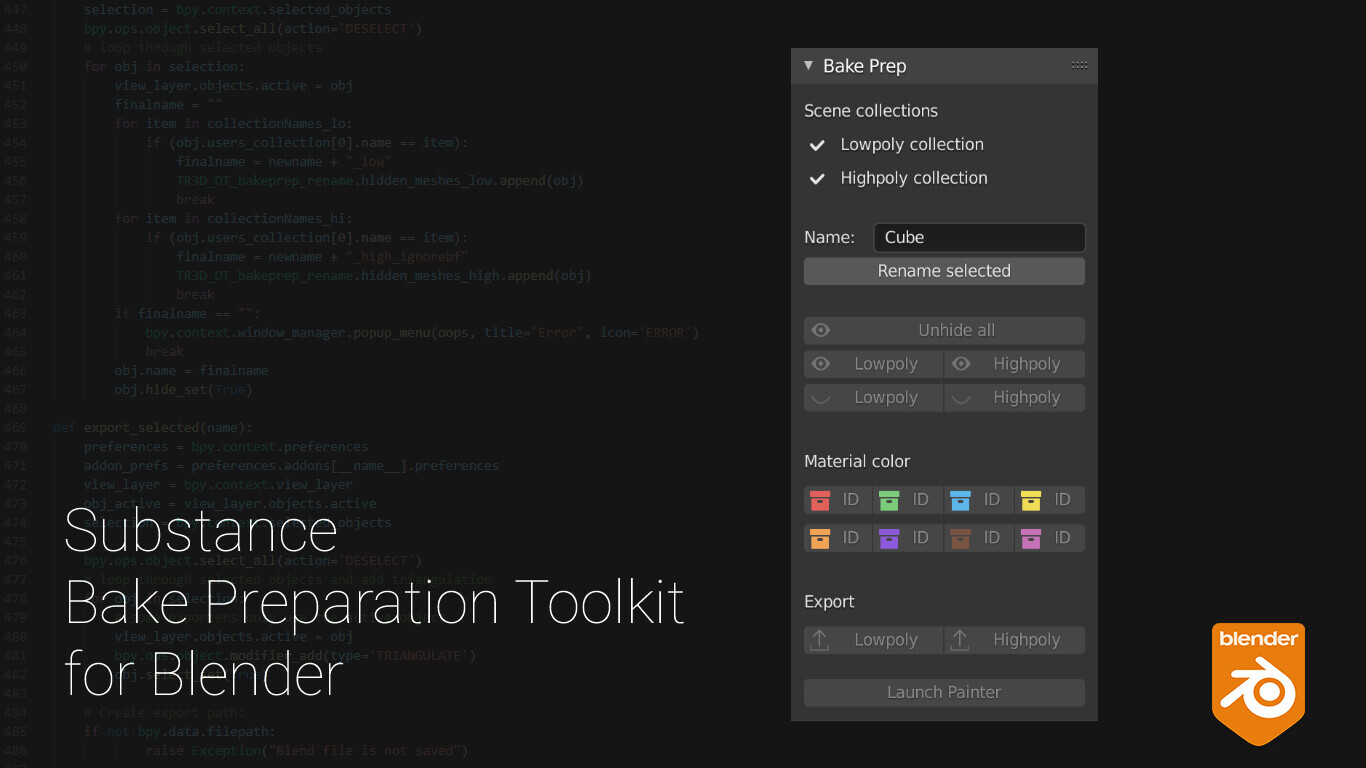This screenshot has height=768, width=1366.
Task: Click the Scene collections label
Action: click(871, 111)
